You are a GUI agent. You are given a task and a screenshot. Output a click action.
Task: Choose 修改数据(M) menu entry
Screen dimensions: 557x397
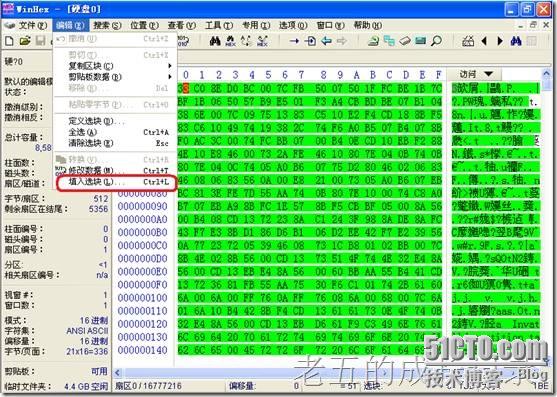click(x=116, y=171)
